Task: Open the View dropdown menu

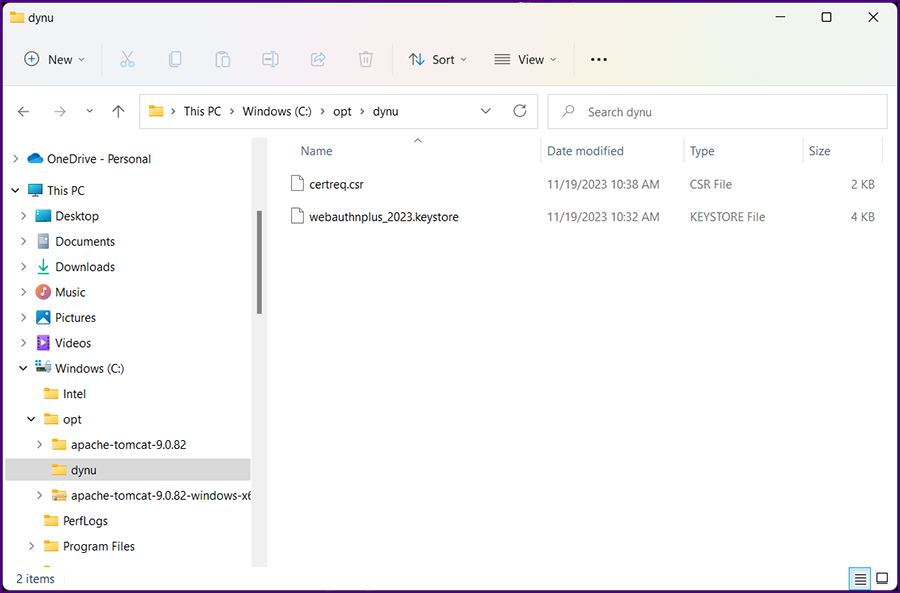Action: tap(525, 60)
